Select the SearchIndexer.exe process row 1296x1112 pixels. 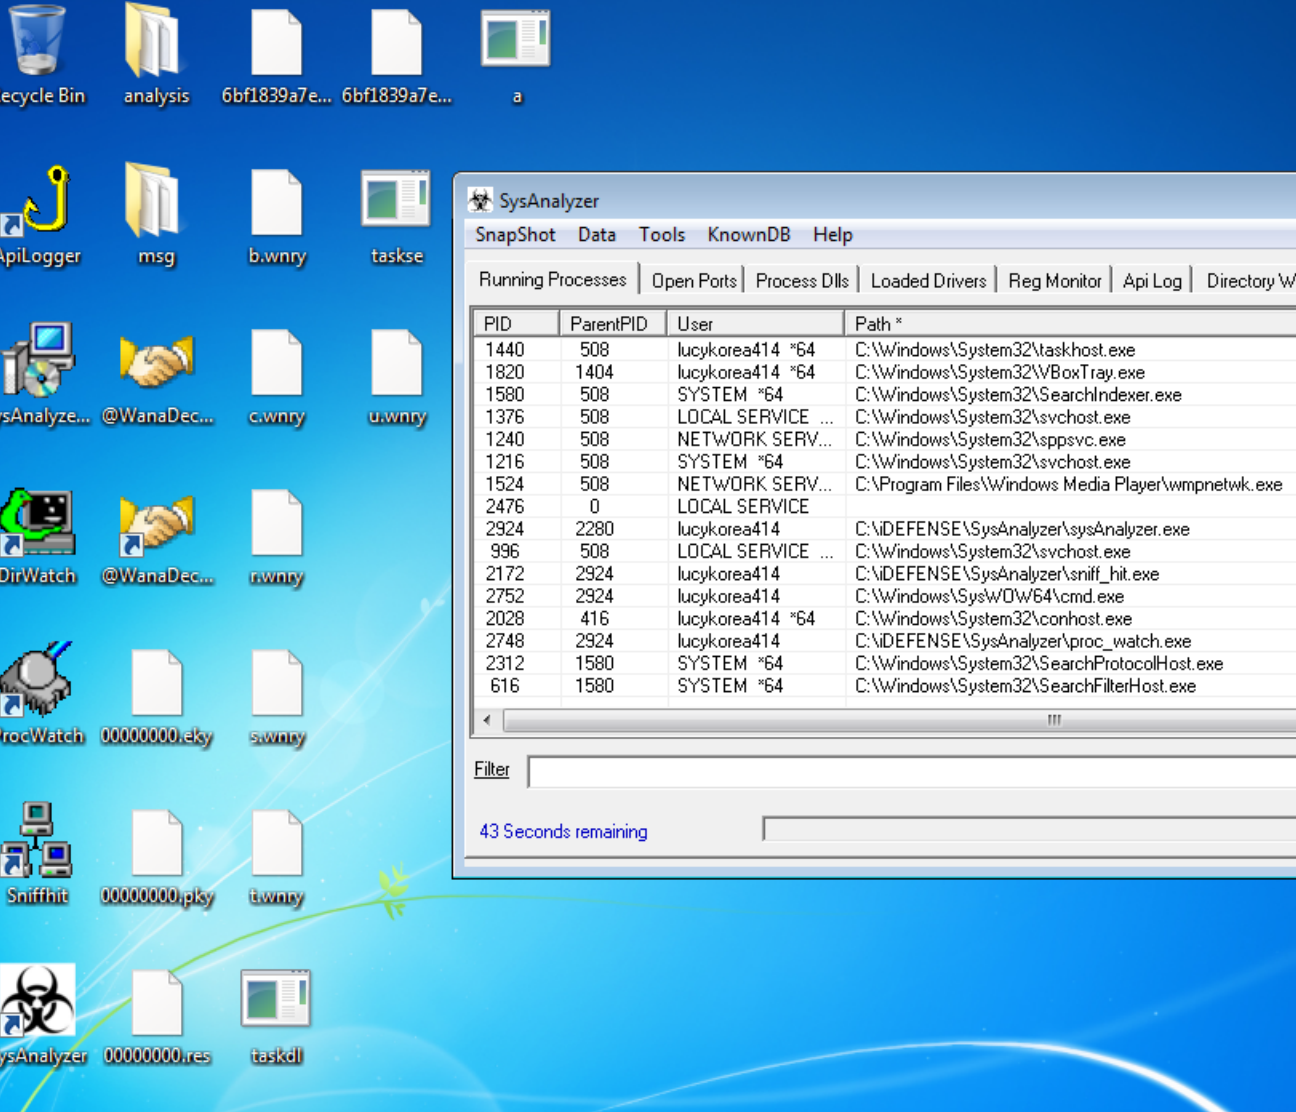coord(885,395)
